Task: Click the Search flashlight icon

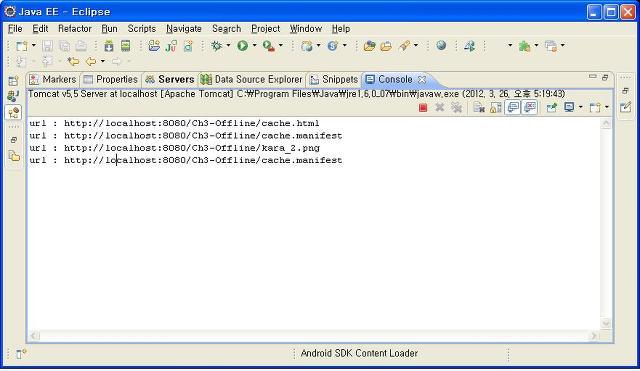Action: 404,46
